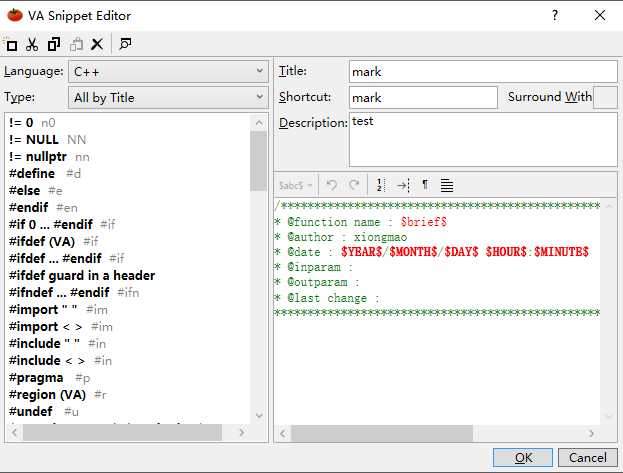Delete the selected snippet with X icon
The height and width of the screenshot is (473, 623).
[x=97, y=44]
